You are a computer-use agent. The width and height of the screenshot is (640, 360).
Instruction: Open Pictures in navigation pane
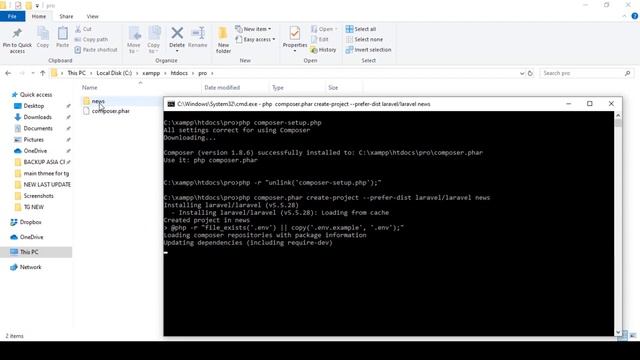pyautogui.click(x=33, y=140)
